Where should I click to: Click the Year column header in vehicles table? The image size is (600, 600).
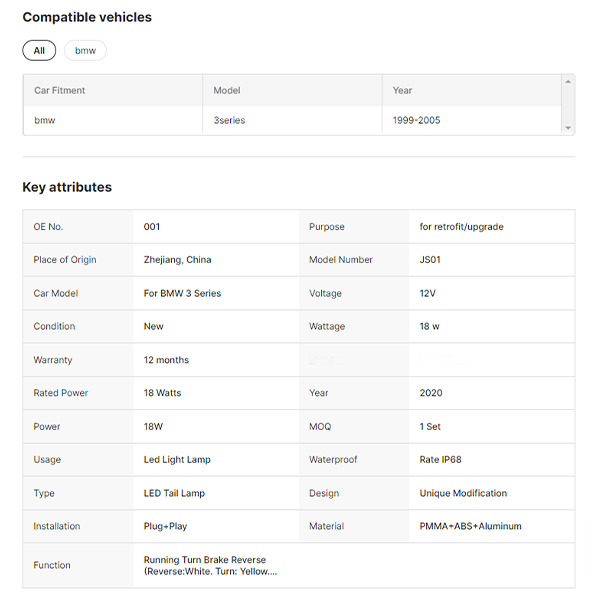coord(402,90)
